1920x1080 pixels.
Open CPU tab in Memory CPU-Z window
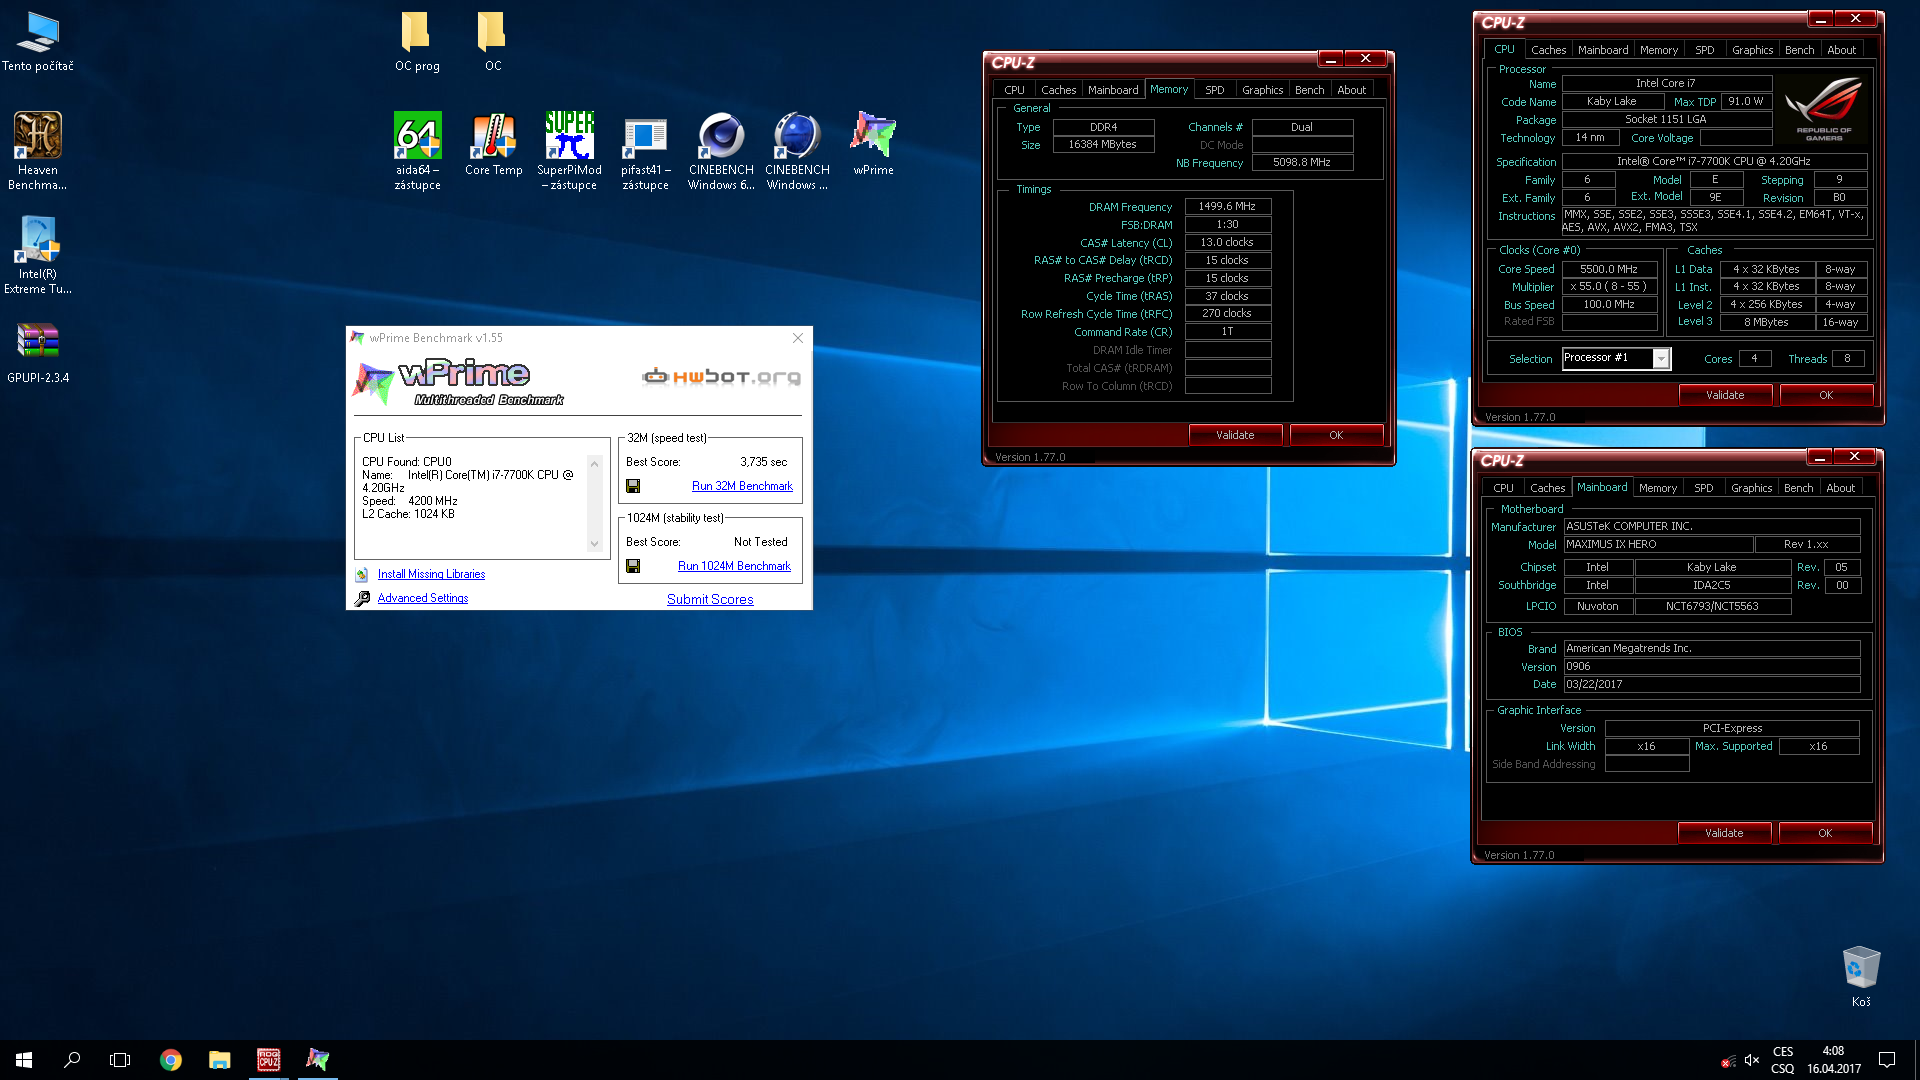pyautogui.click(x=1014, y=90)
